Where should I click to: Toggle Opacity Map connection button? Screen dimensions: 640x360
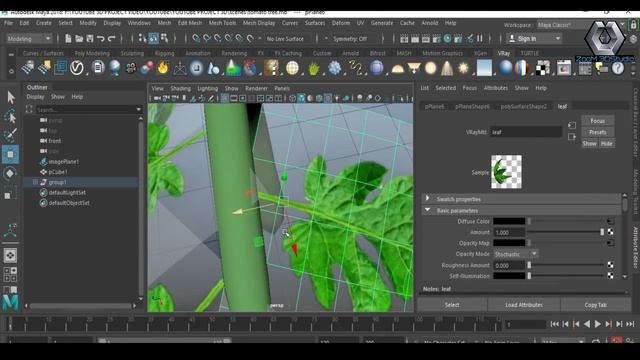tap(610, 243)
